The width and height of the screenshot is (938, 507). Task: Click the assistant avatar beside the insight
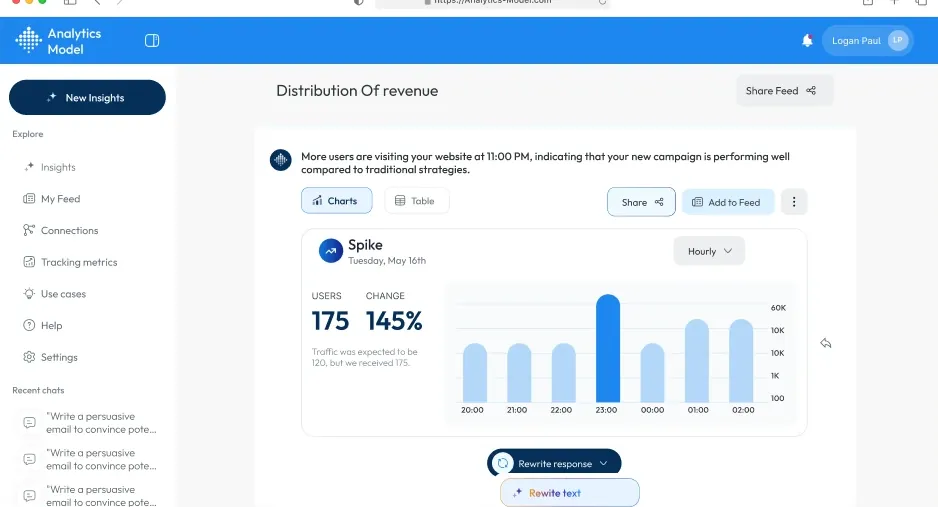click(x=281, y=160)
